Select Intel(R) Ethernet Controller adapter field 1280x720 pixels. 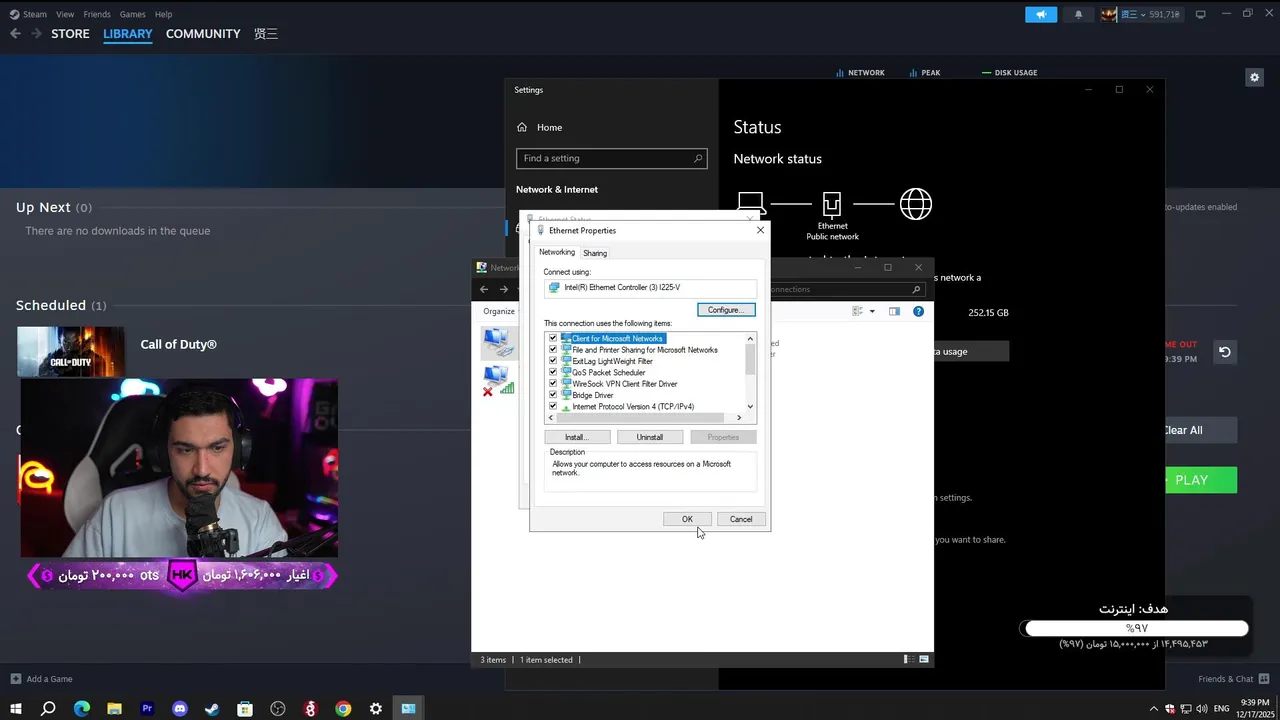tap(650, 288)
